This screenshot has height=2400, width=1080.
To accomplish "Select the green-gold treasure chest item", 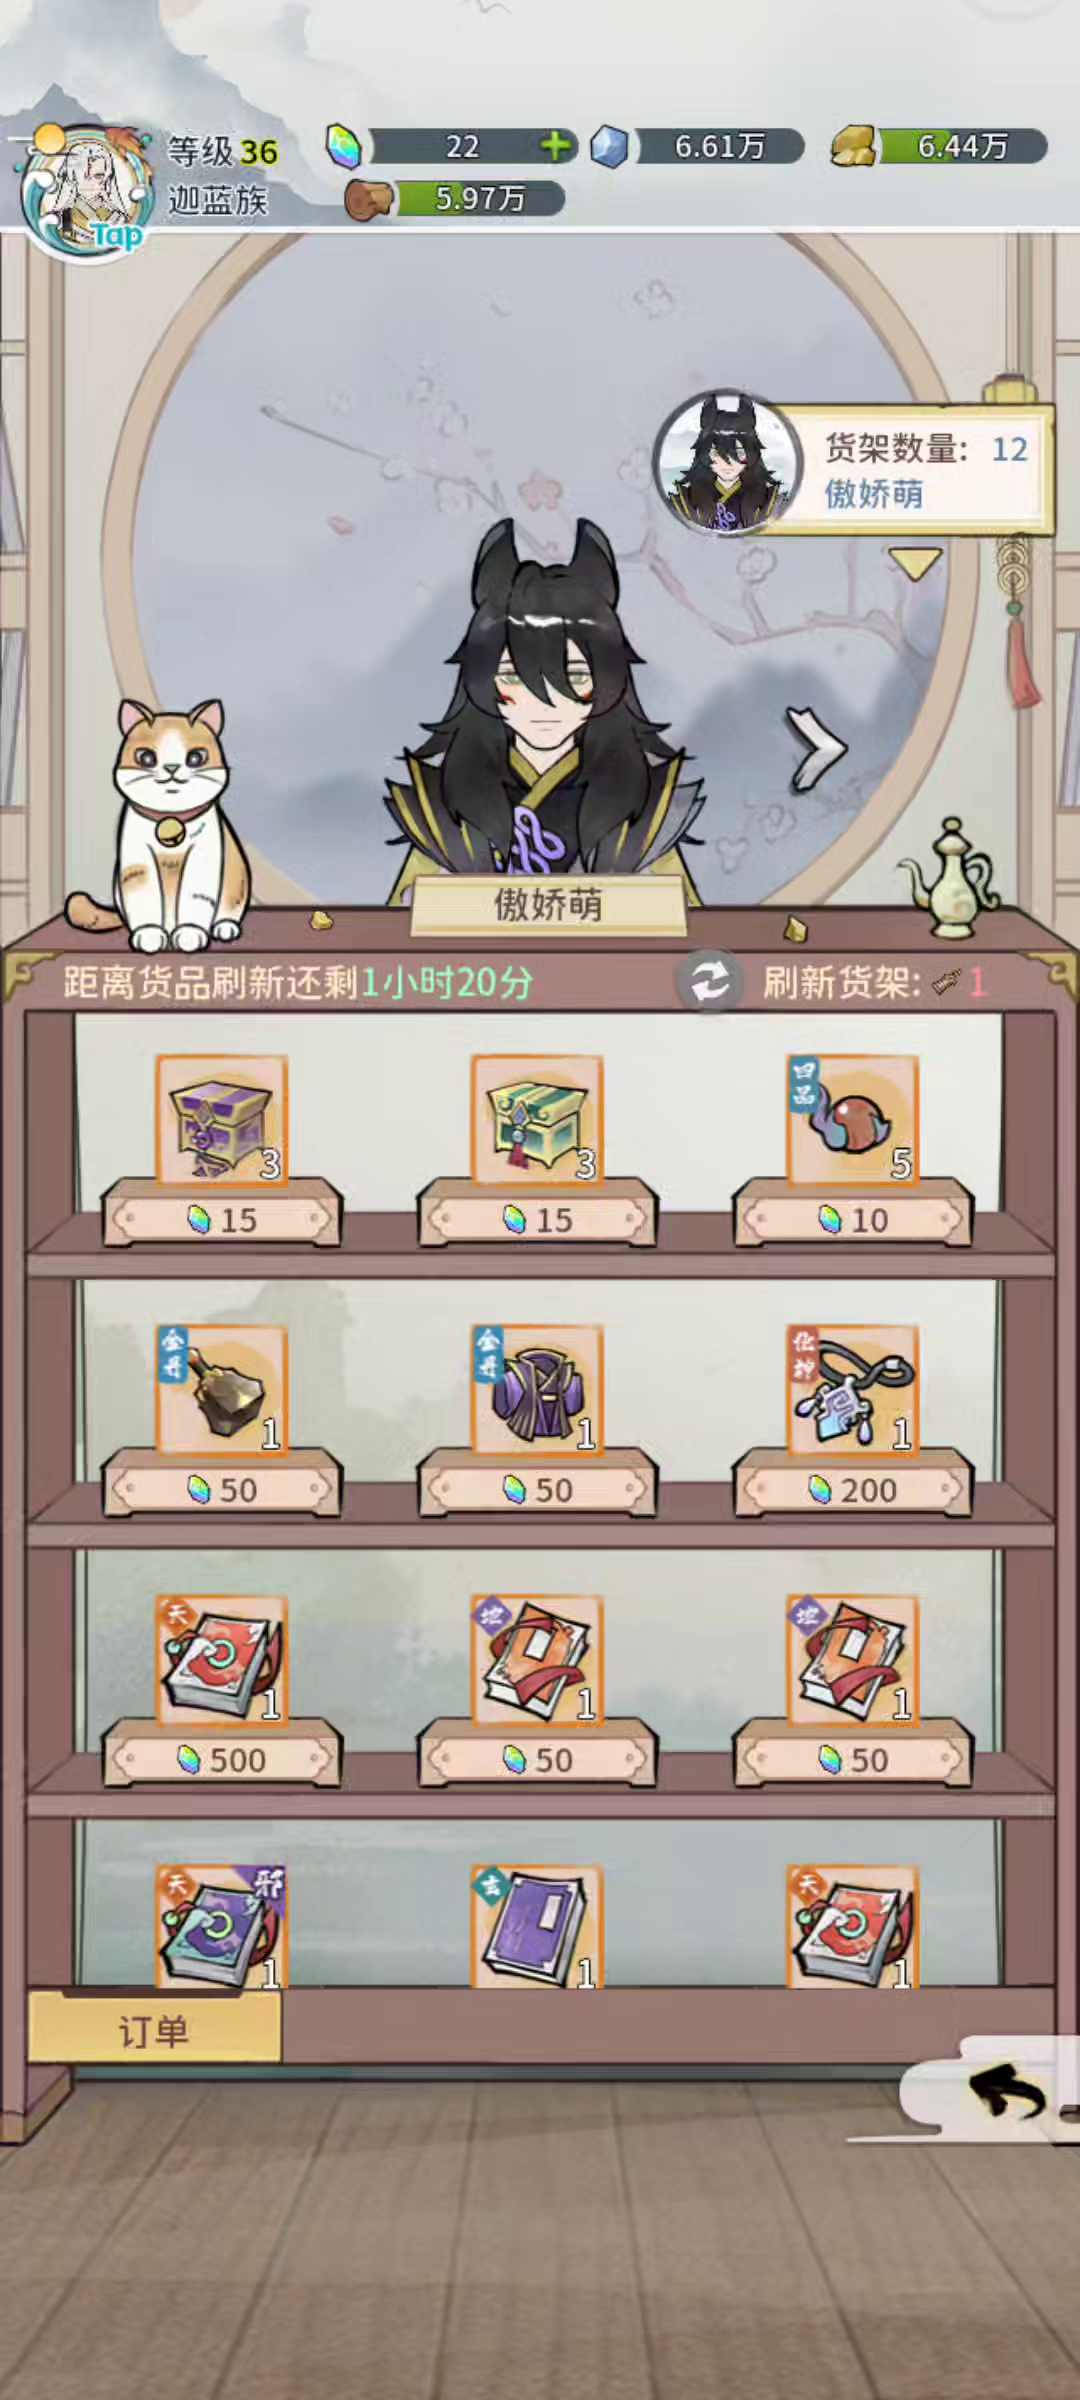I will pos(537,1121).
